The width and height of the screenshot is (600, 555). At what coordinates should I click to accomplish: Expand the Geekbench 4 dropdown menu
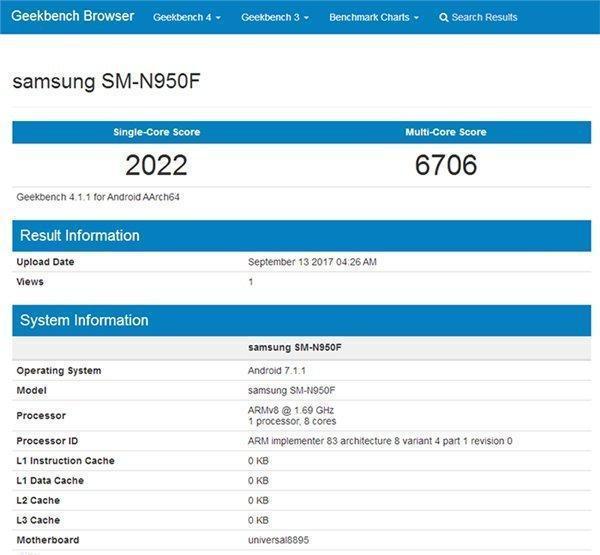point(187,17)
